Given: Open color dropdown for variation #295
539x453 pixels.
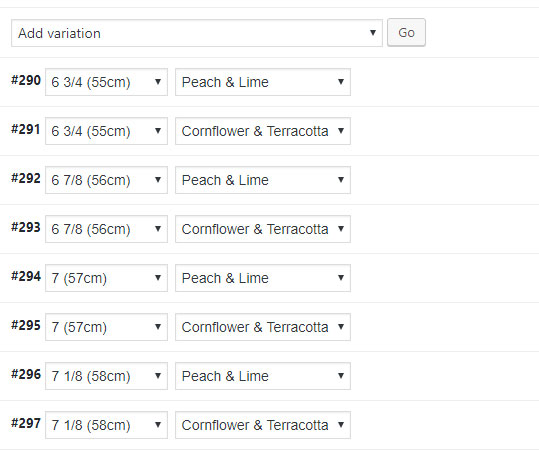Looking at the screenshot, I should pos(263,327).
